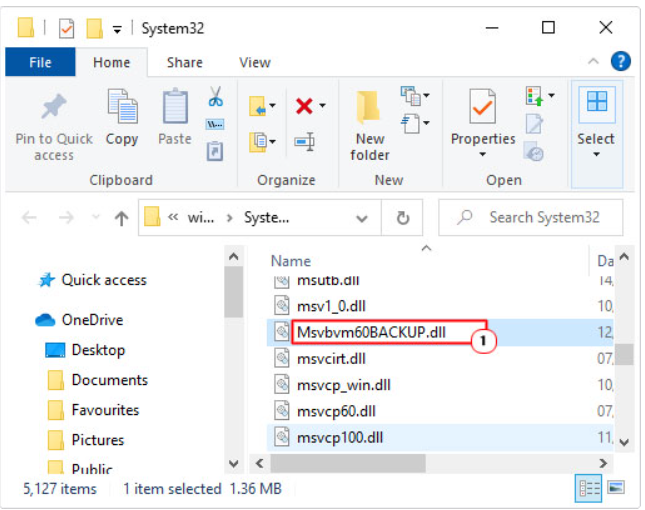Click horizontal scrollbar thumb in file list

click(348, 463)
